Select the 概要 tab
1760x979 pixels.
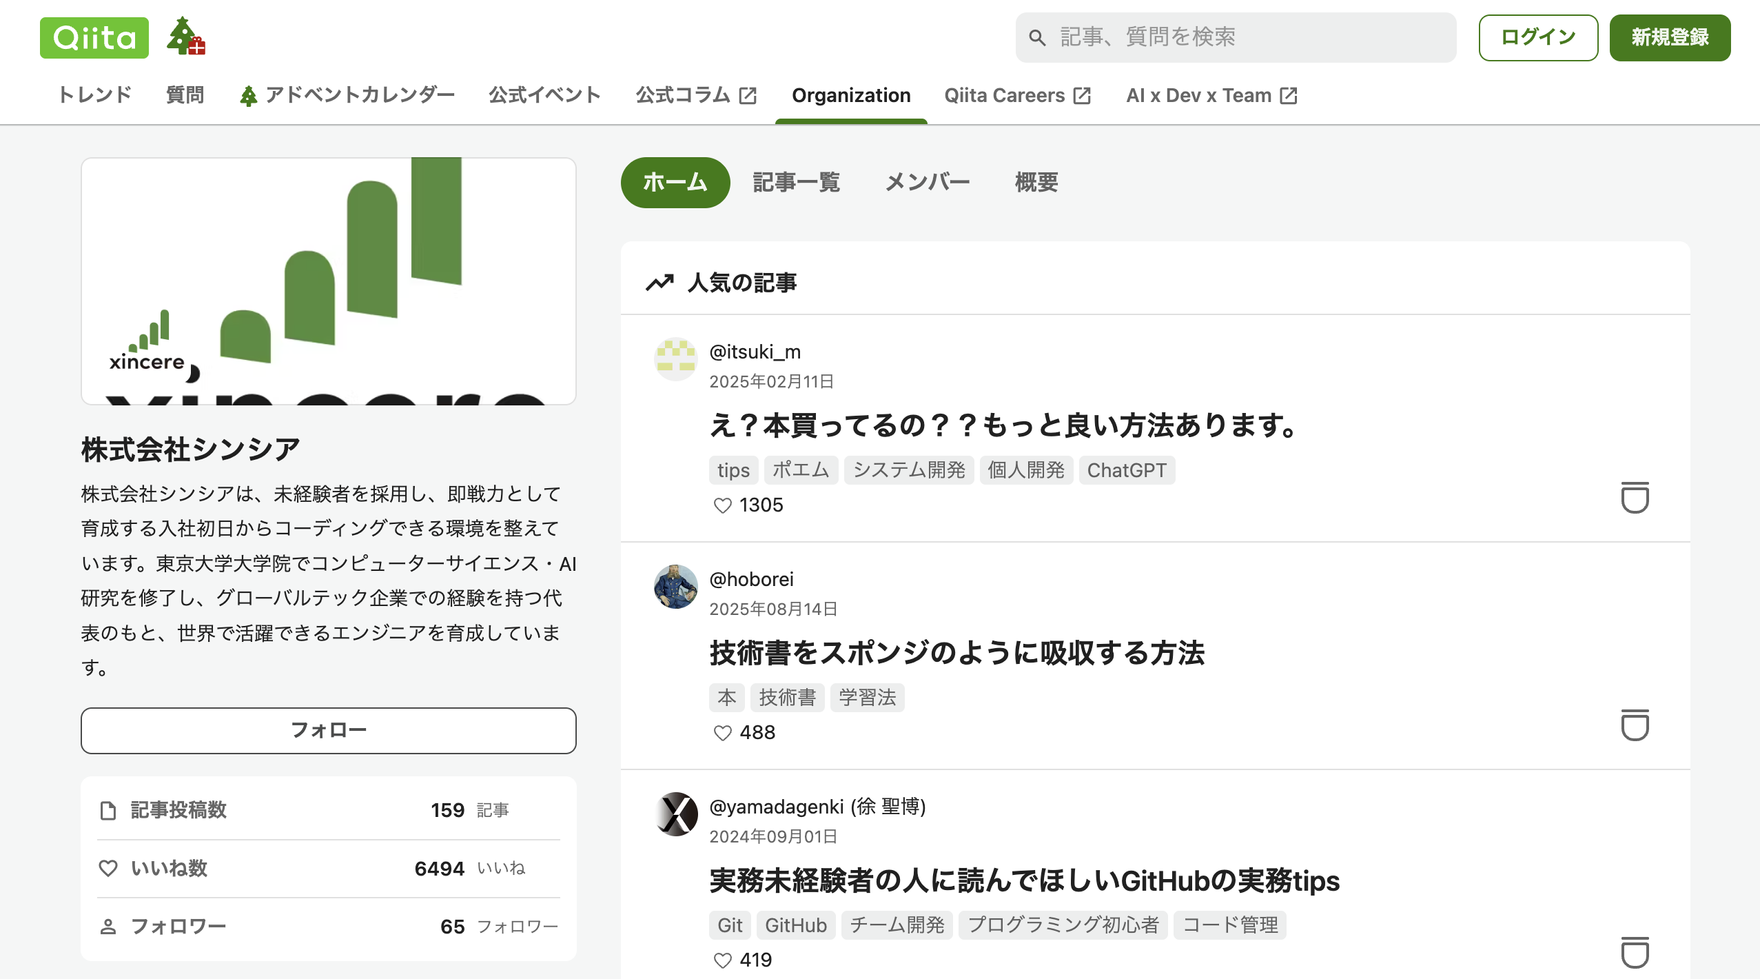tap(1036, 183)
